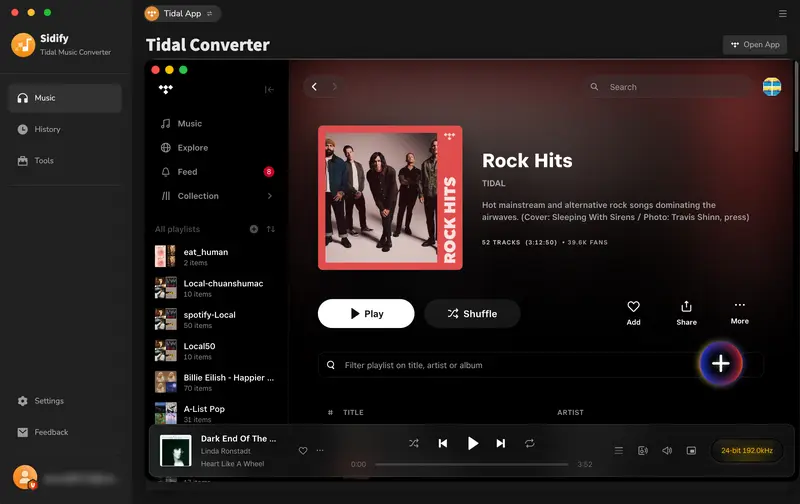Click the vertical scrollbar in Tidal view
800x504 pixels.
795,107
